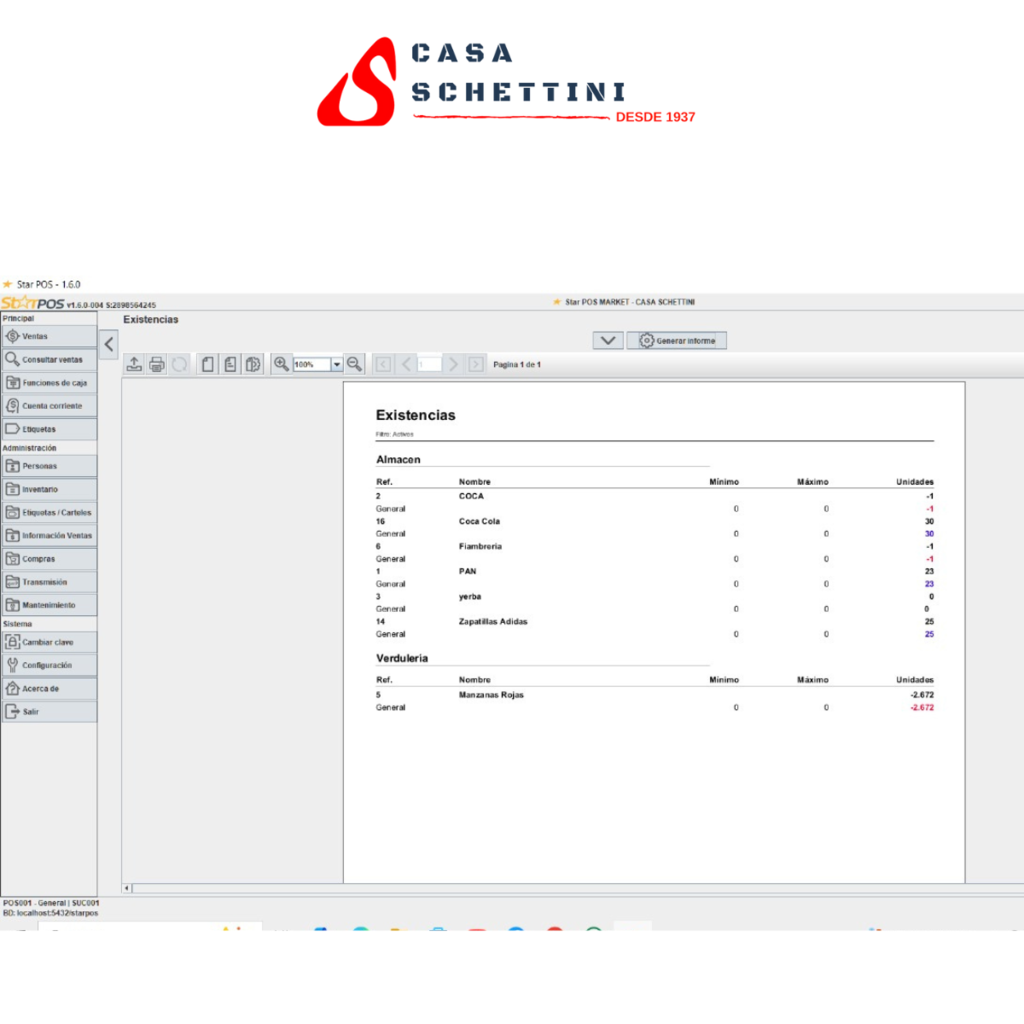The width and height of the screenshot is (1024, 1024).
Task: Go to the previous report page
Action: click(x=406, y=364)
